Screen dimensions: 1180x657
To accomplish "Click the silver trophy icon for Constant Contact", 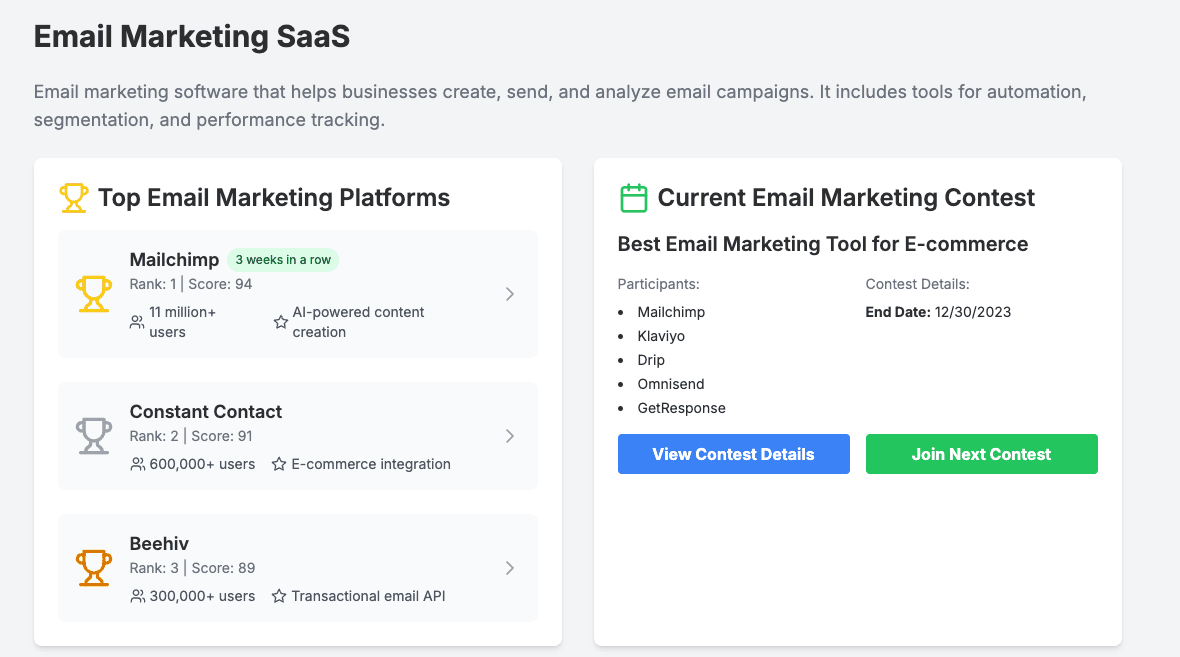I will (x=94, y=436).
